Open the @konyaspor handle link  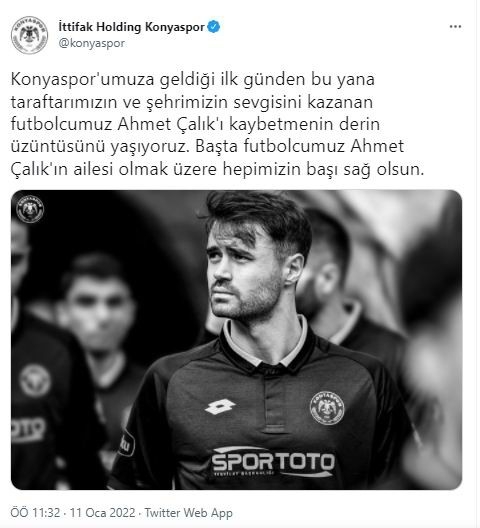(x=92, y=43)
